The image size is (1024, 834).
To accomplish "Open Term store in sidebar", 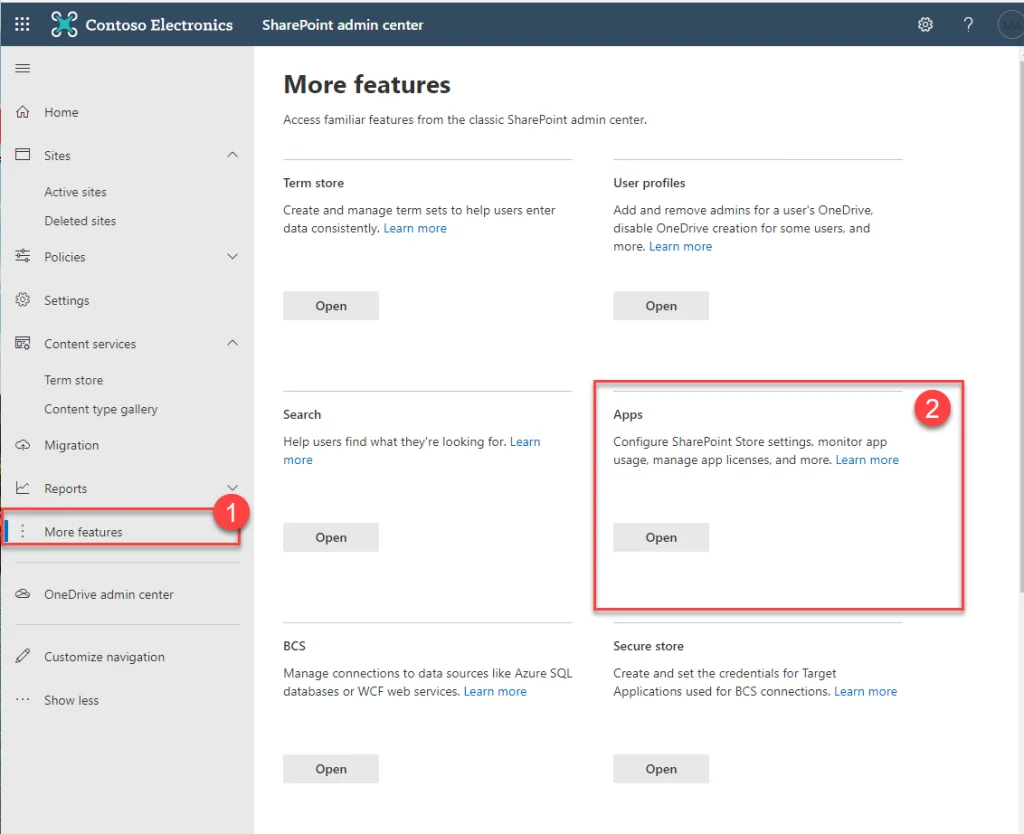I will tap(74, 380).
